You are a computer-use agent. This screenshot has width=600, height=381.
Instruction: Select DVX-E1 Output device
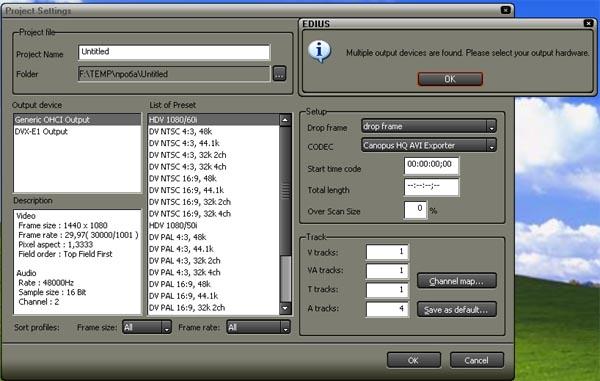(x=77, y=132)
